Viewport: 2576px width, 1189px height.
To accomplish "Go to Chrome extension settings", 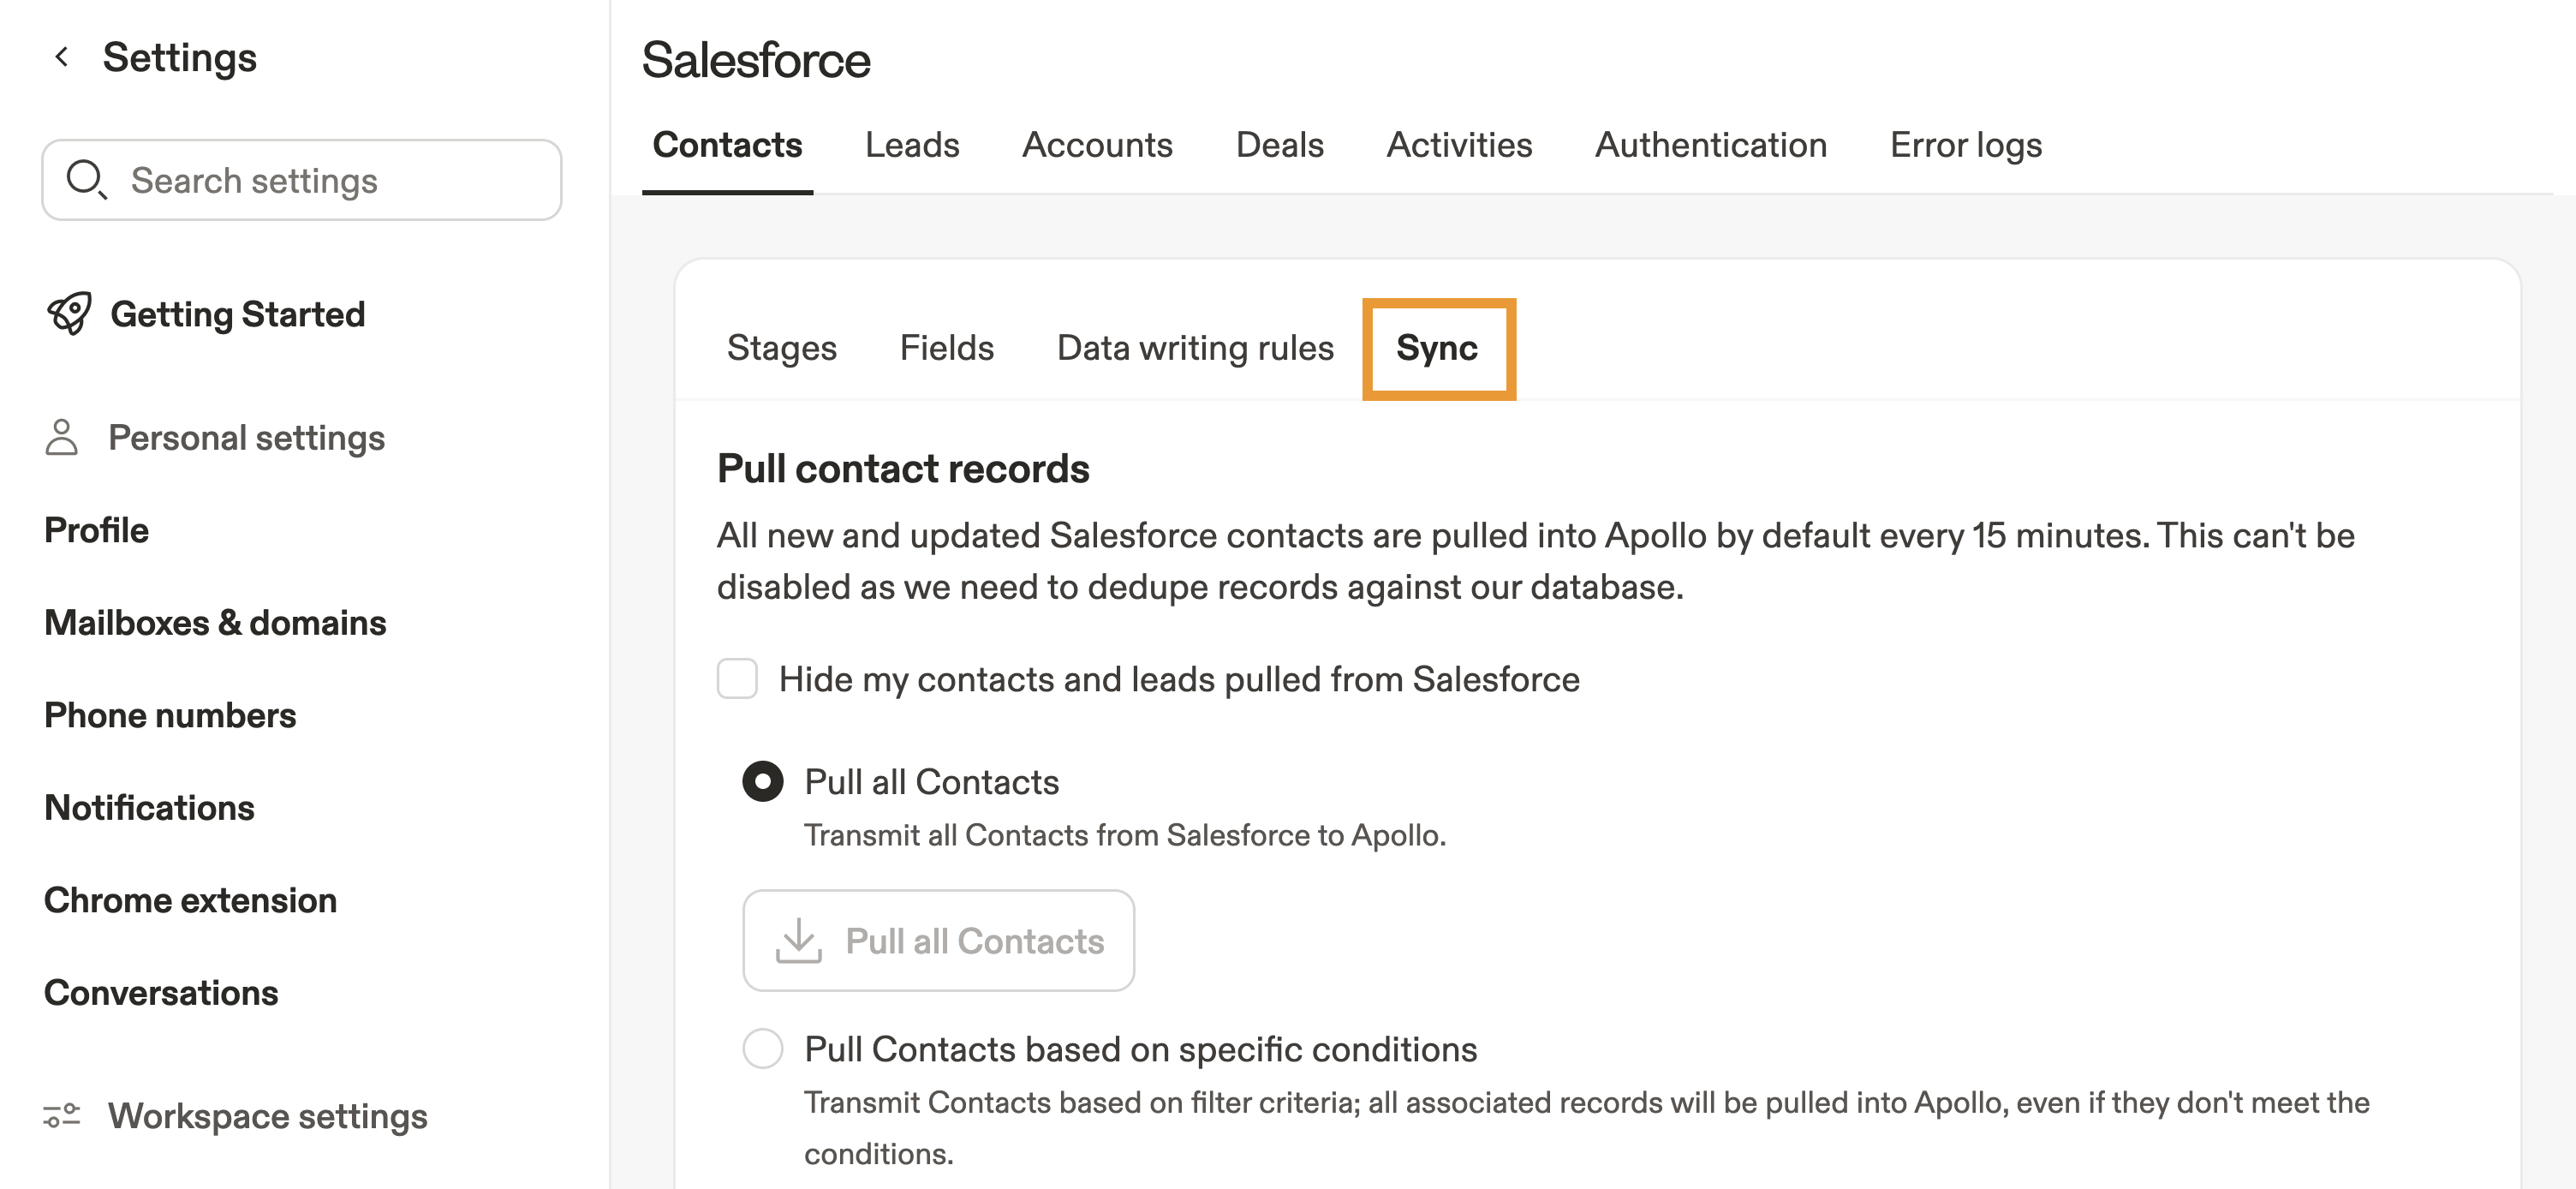I will [x=190, y=900].
